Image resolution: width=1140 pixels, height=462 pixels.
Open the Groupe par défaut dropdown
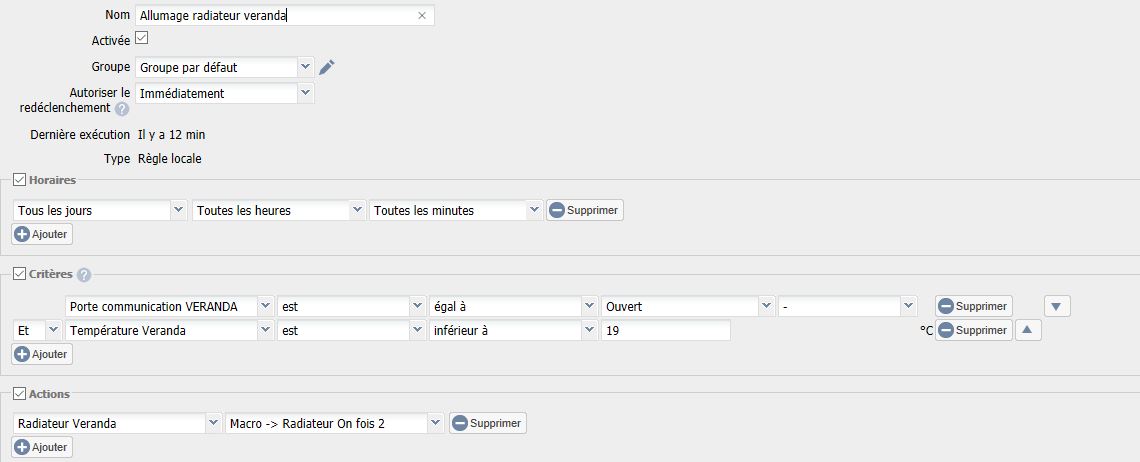click(x=306, y=67)
